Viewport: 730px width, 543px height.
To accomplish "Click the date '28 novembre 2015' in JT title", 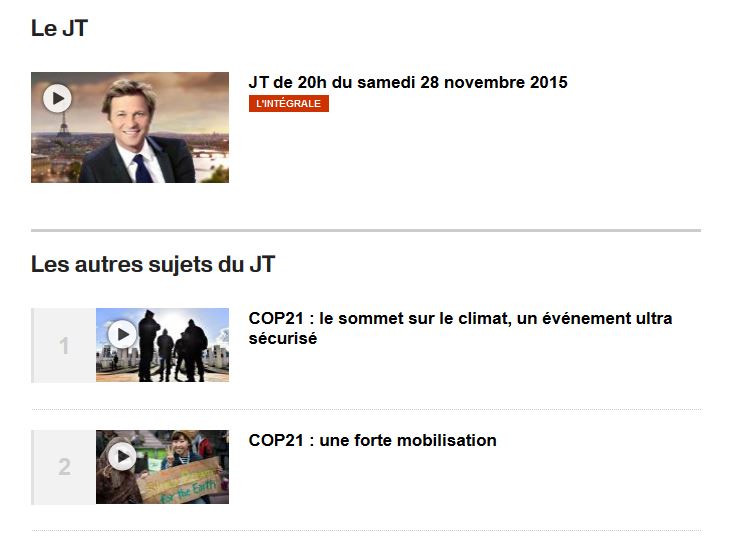I will pyautogui.click(x=494, y=82).
